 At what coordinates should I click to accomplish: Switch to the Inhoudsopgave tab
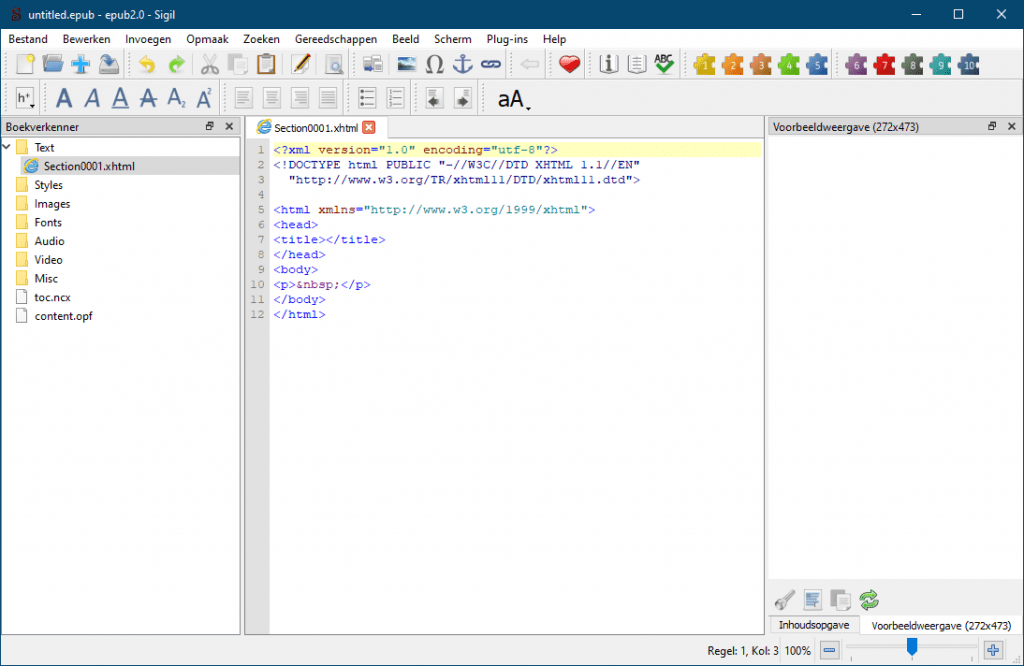pyautogui.click(x=814, y=624)
